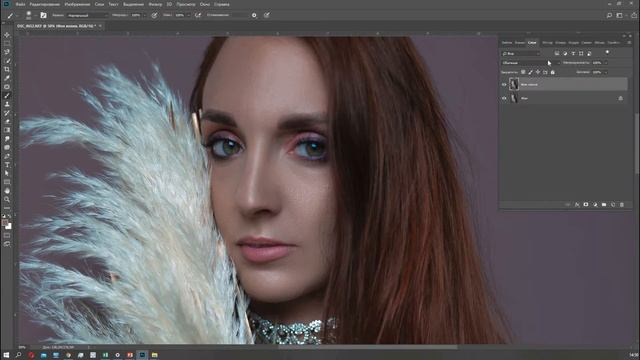This screenshot has height=360, width=640.
Task: Select the Rectangular Marquee tool
Action: (x=7, y=43)
